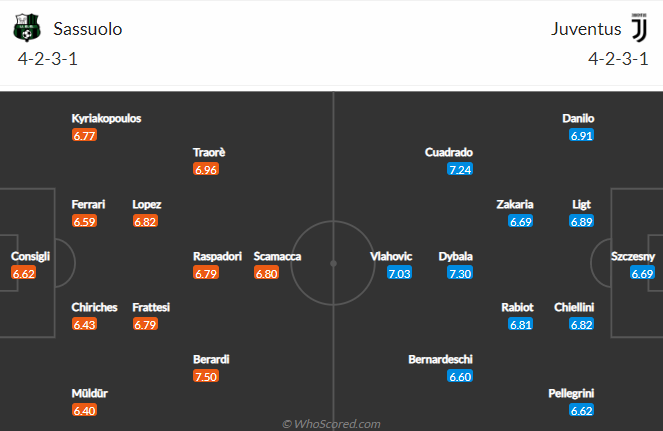Click player name Raspadori
Image resolution: width=663 pixels, height=431 pixels.
click(x=217, y=256)
